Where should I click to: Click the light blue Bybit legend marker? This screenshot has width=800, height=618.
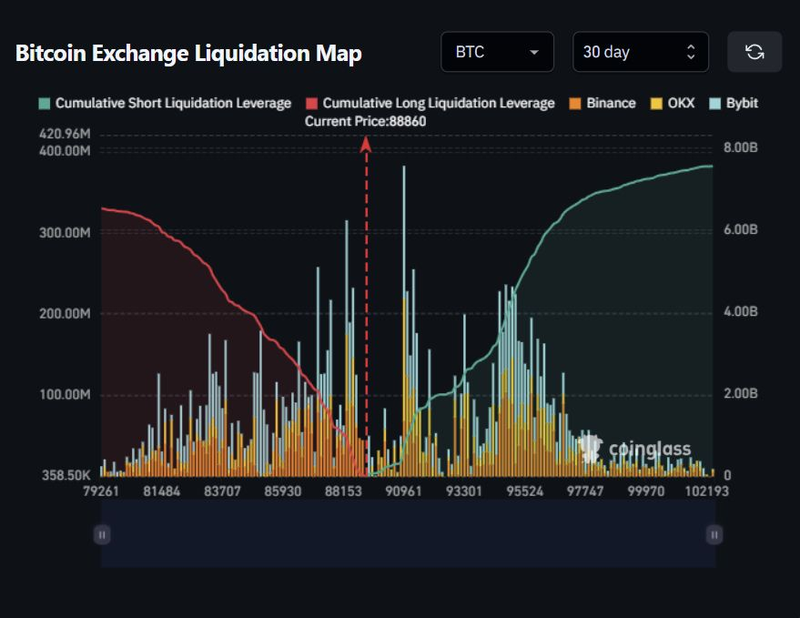714,103
